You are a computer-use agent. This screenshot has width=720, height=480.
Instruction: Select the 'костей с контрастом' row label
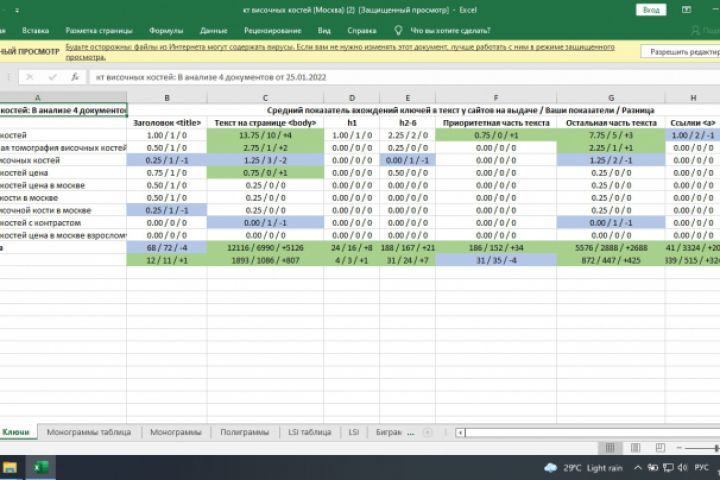click(x=63, y=223)
